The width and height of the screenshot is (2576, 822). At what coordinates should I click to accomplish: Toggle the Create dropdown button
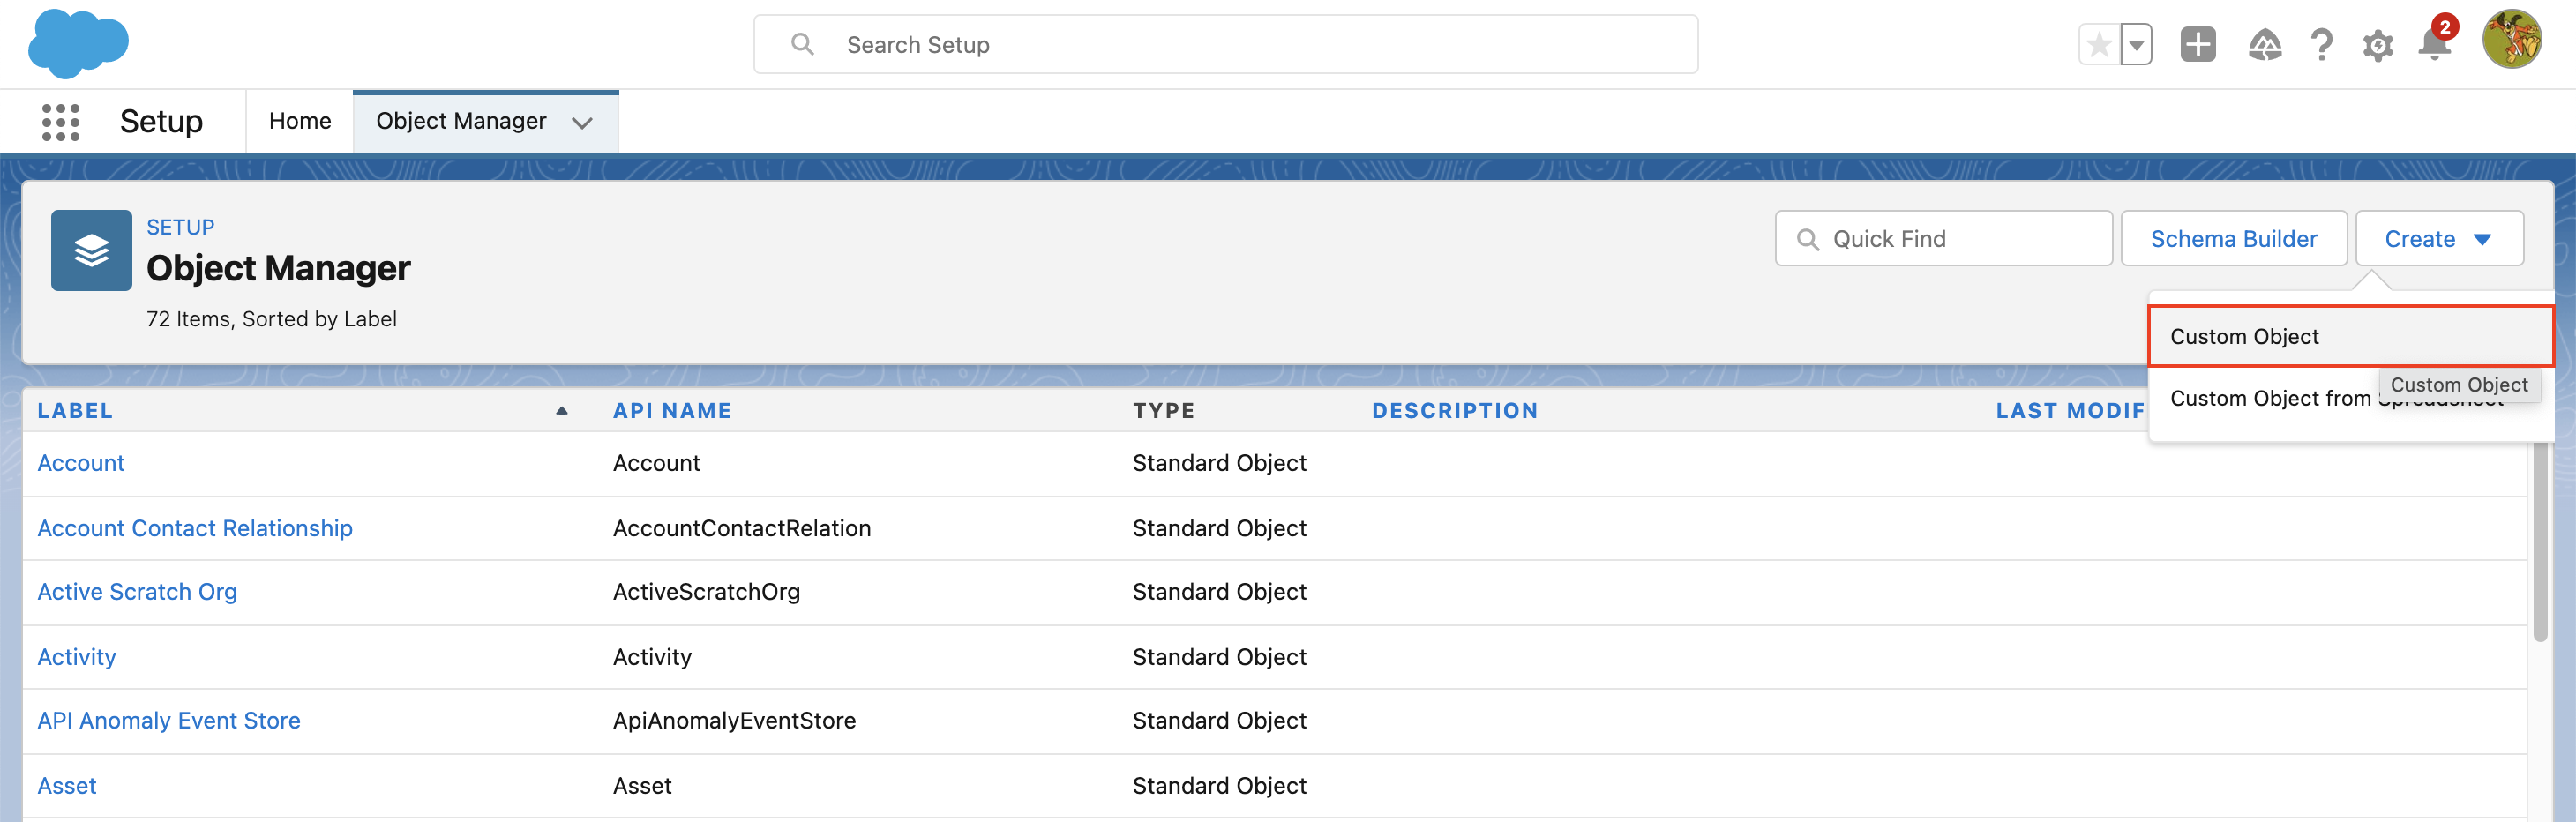coord(2438,239)
